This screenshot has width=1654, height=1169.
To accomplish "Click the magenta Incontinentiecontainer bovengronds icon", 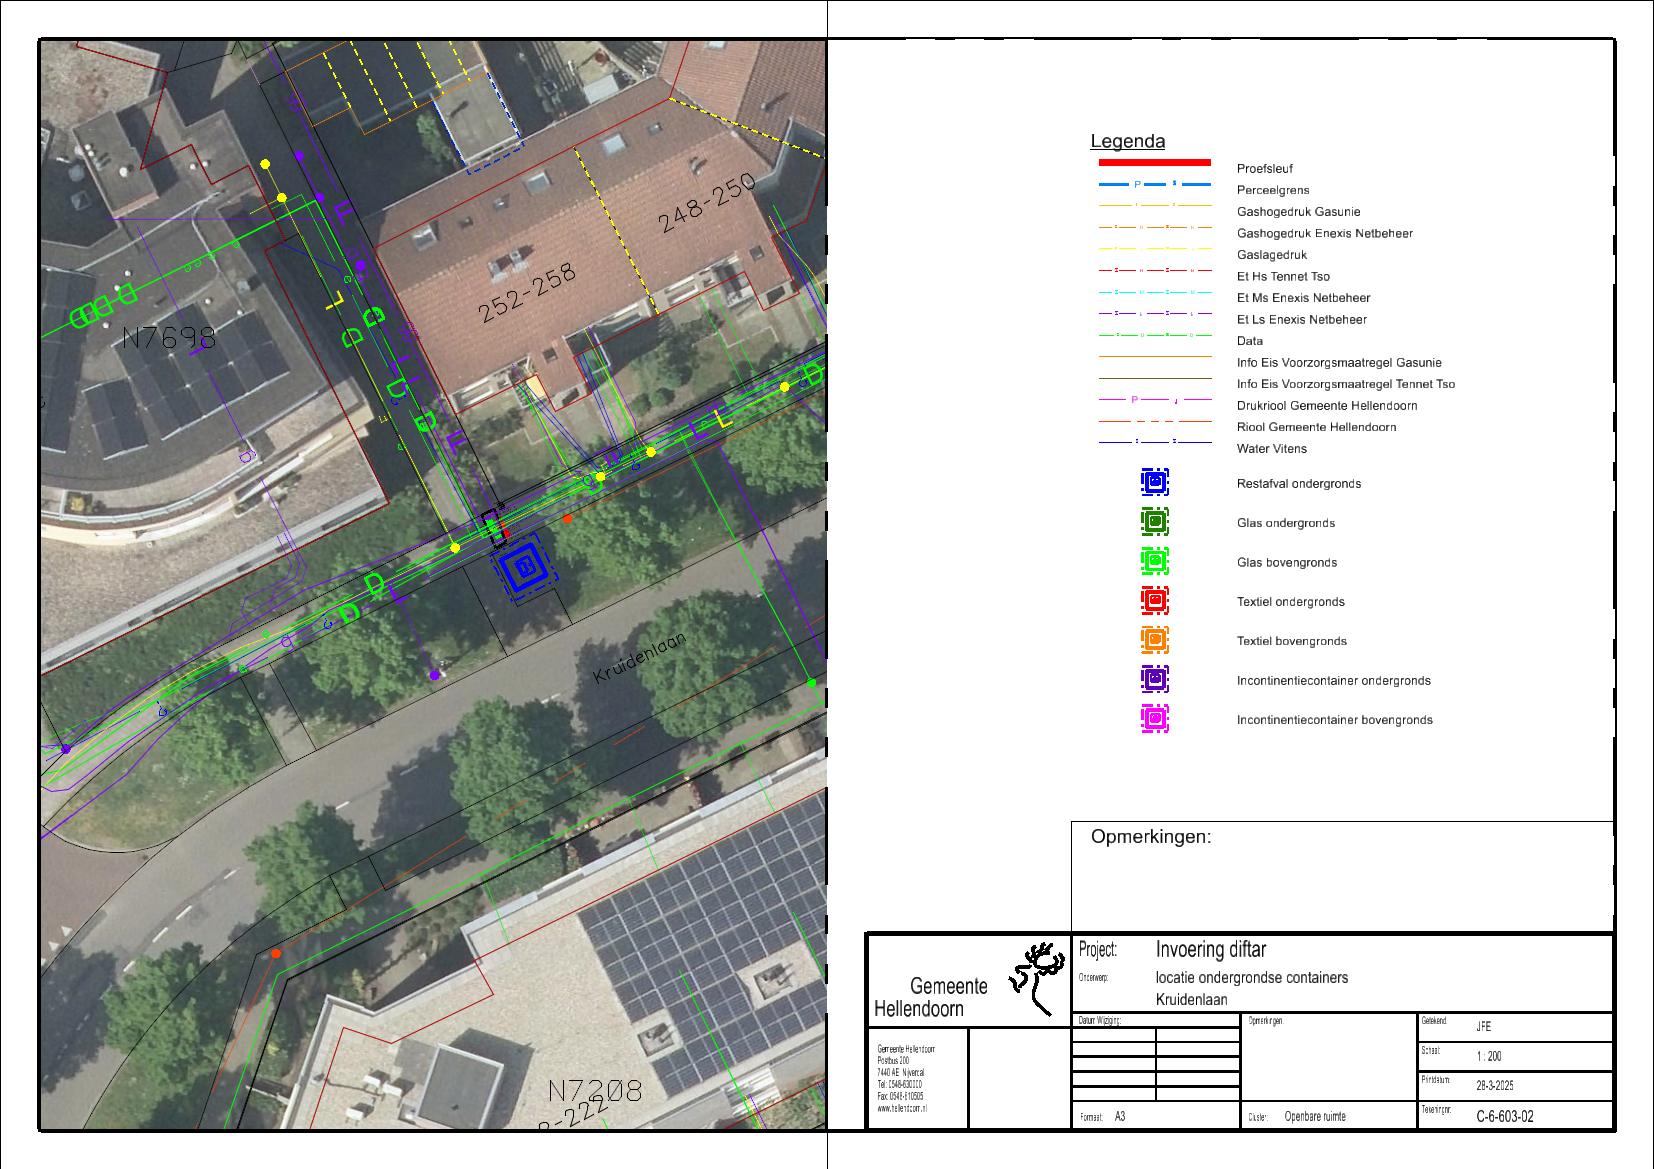I will 1155,719.
